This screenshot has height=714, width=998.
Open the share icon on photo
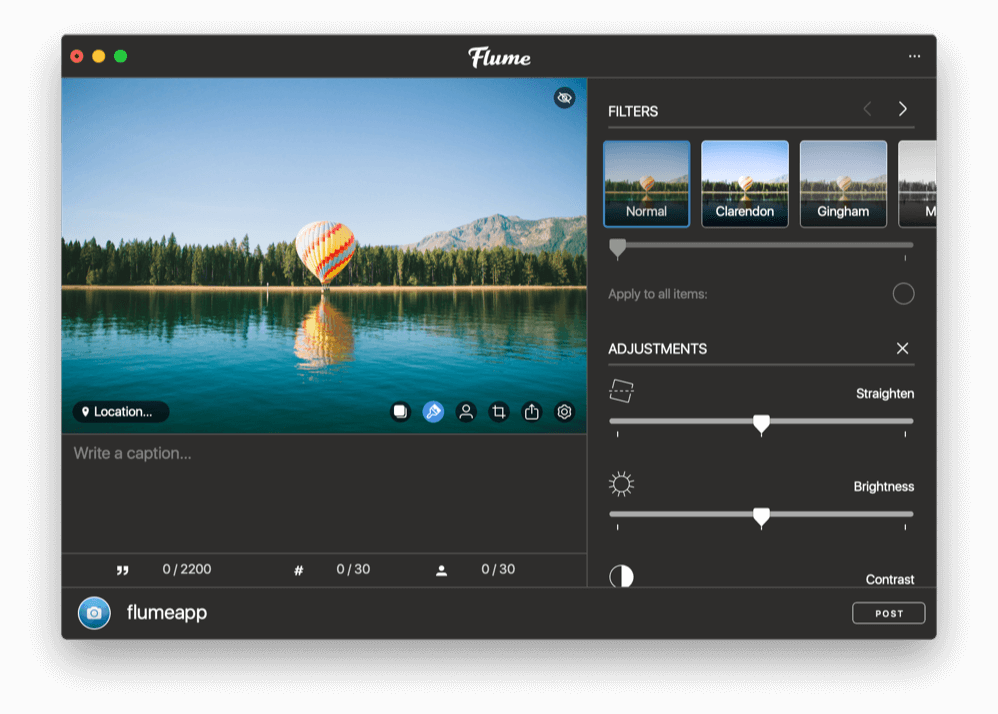point(531,412)
